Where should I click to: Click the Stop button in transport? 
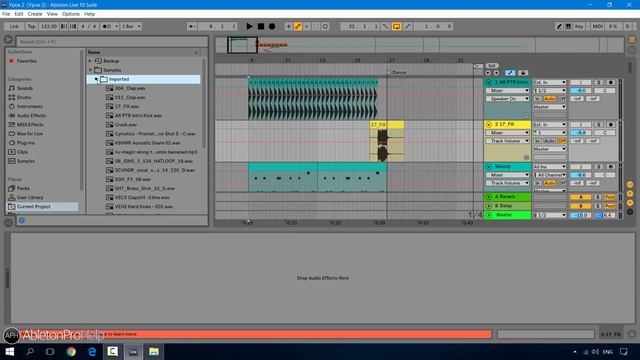click(x=261, y=26)
